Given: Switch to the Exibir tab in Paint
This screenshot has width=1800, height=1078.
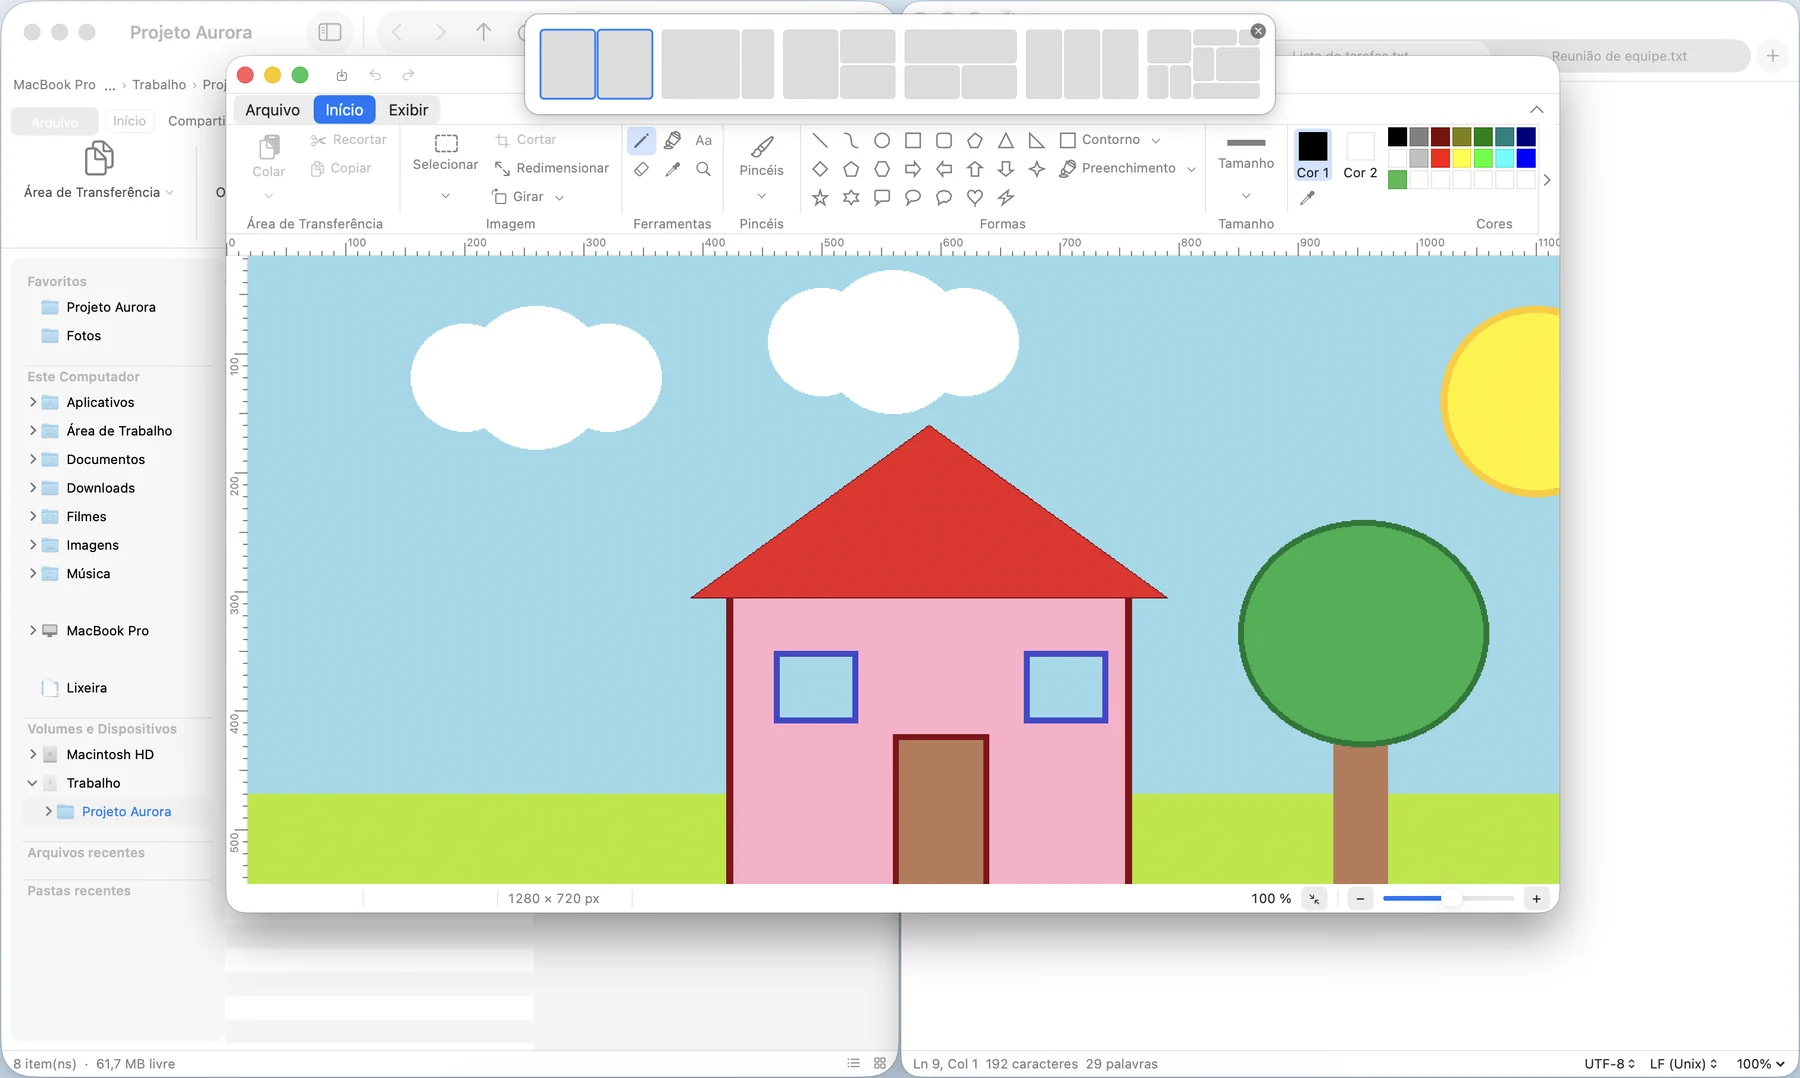Looking at the screenshot, I should coord(408,110).
